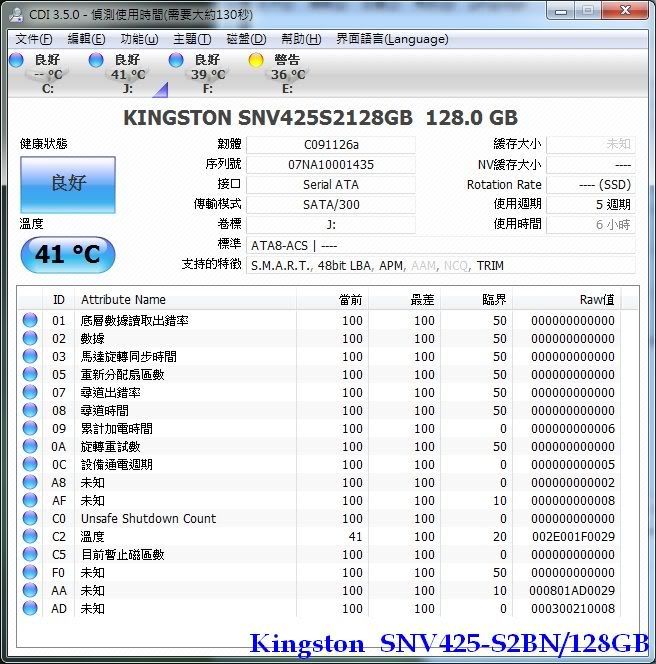The width and height of the screenshot is (656, 664).
Task: Click the power-on hours field 6 小時
Action: tap(591, 224)
